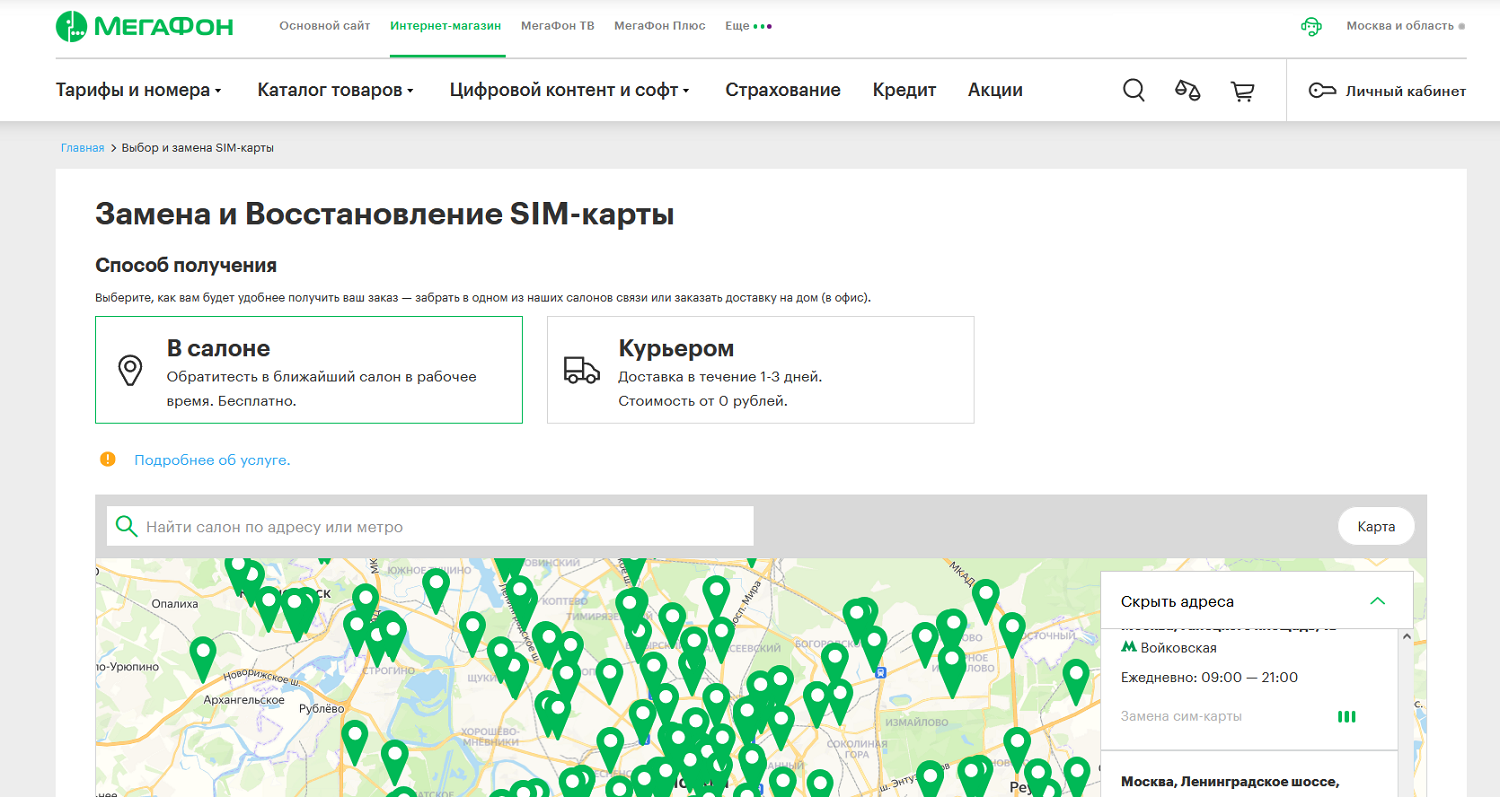The image size is (1500, 797).
Task: Open Тарифы и номера dropdown menu
Action: tap(138, 90)
